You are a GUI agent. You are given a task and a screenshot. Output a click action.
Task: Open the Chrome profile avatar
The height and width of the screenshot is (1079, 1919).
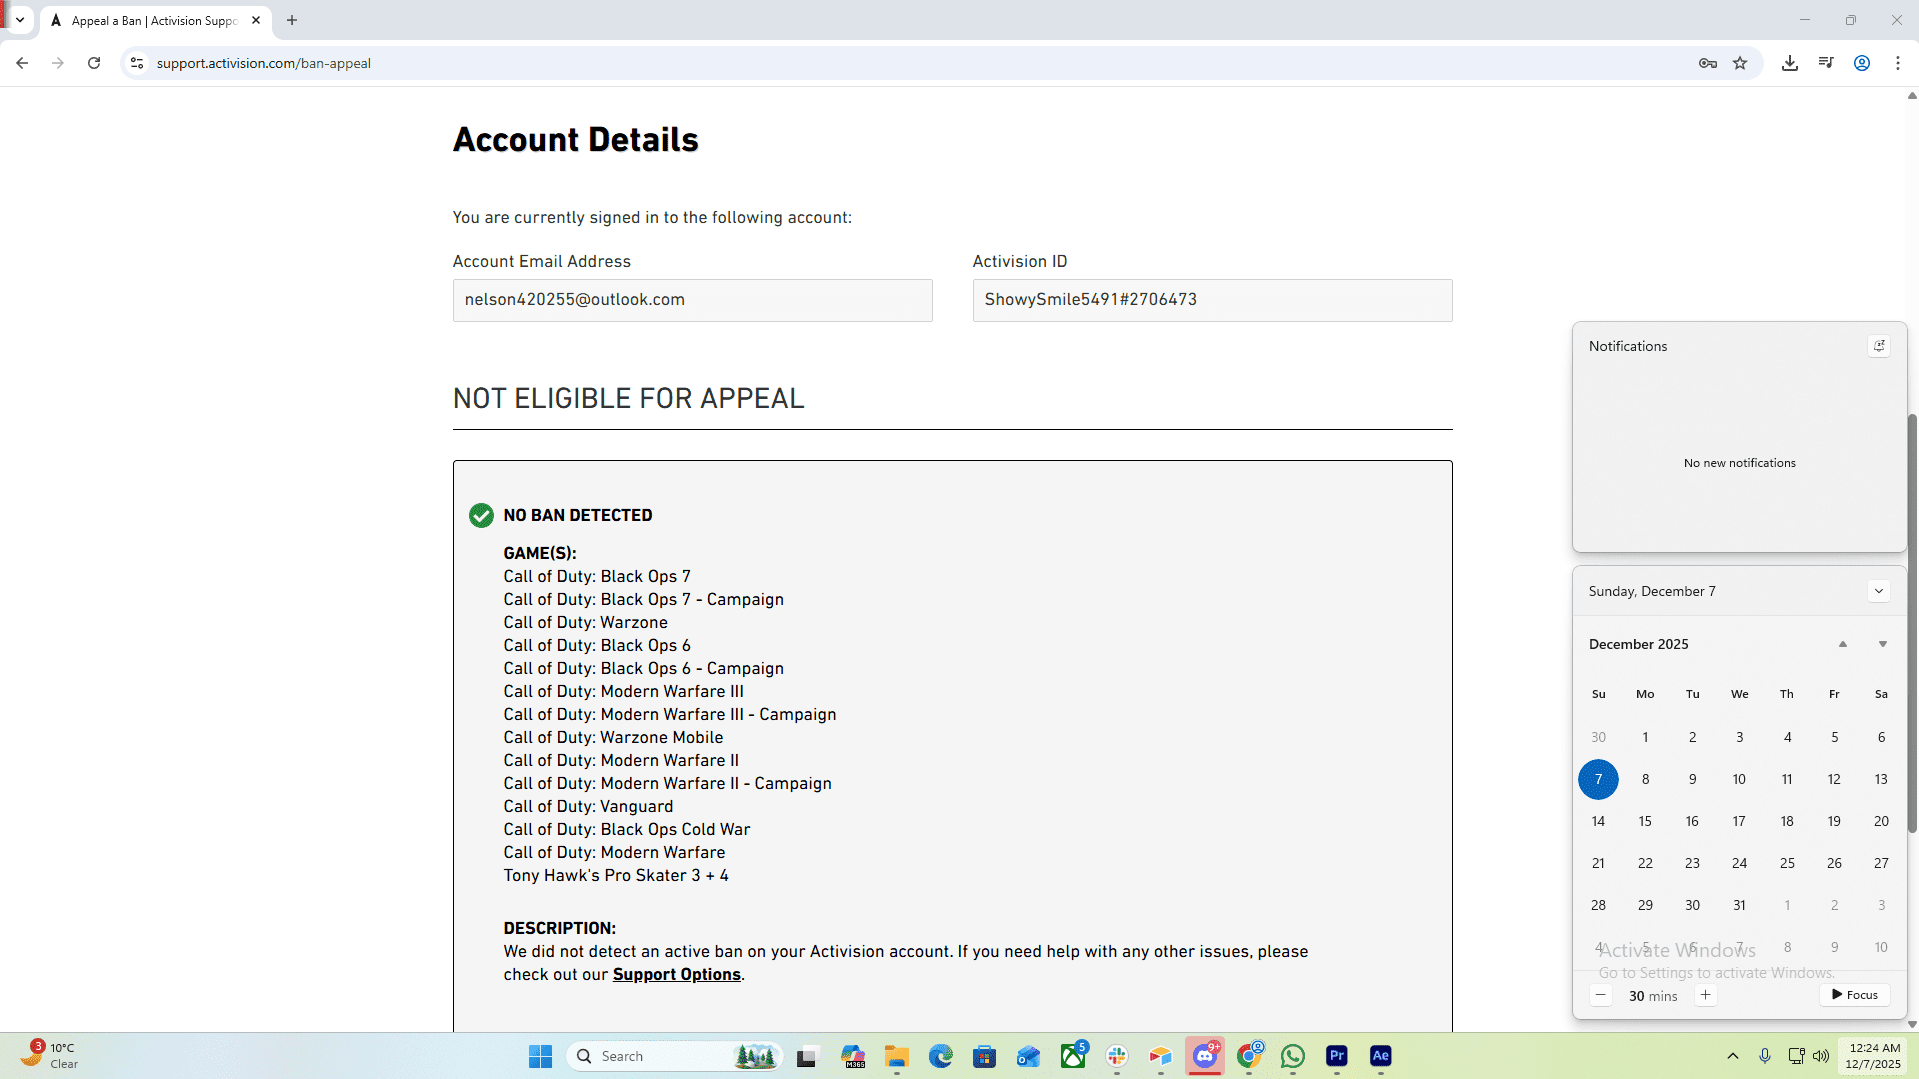1862,63
